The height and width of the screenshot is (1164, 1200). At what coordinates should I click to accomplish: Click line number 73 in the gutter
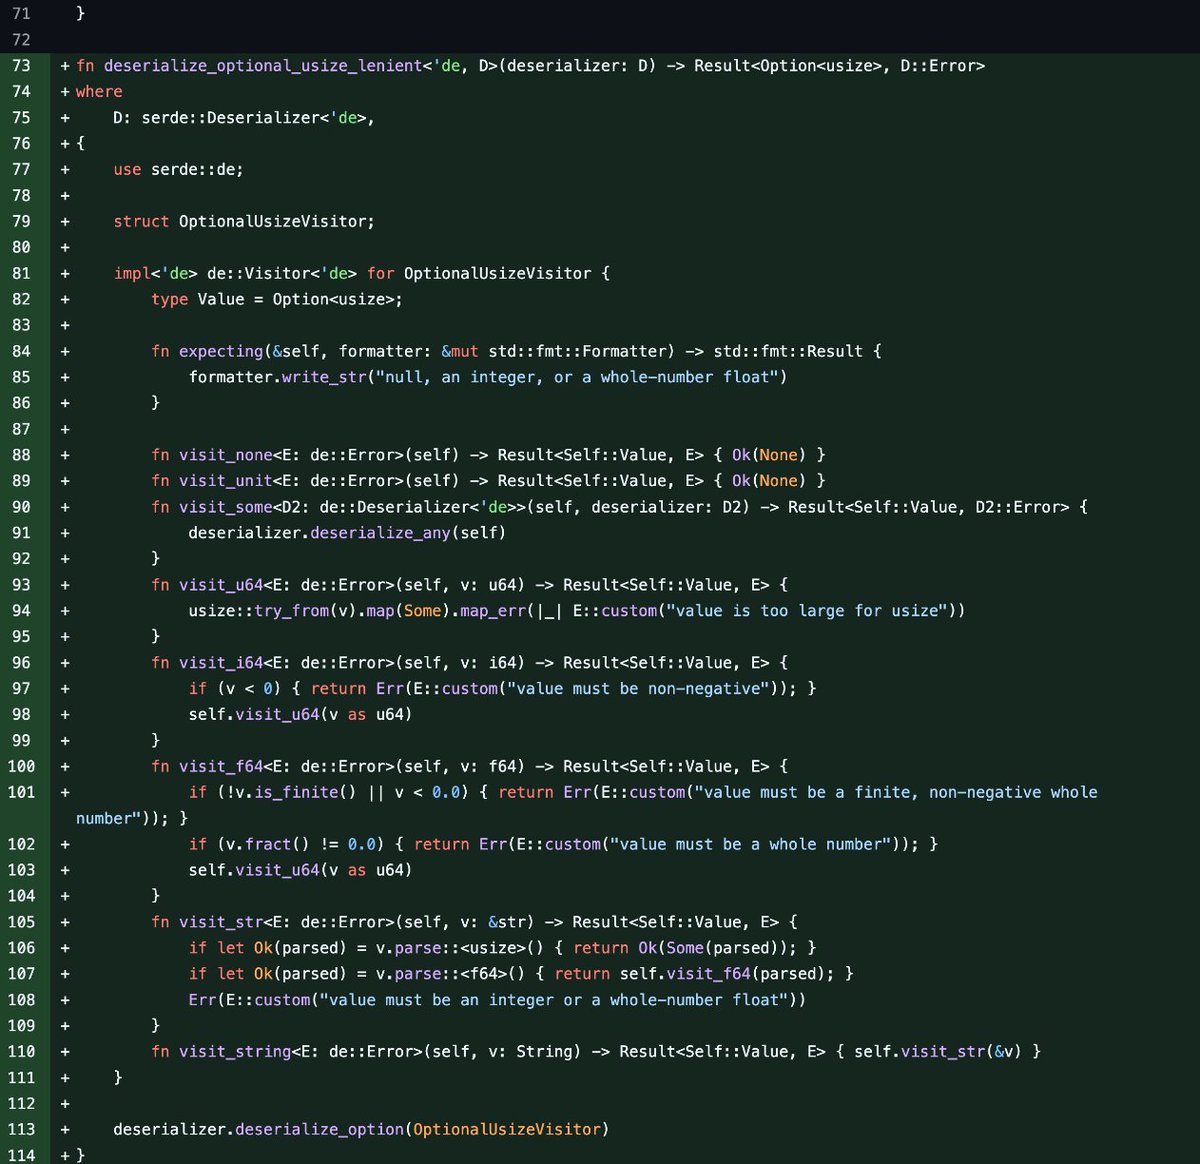[x=21, y=66]
